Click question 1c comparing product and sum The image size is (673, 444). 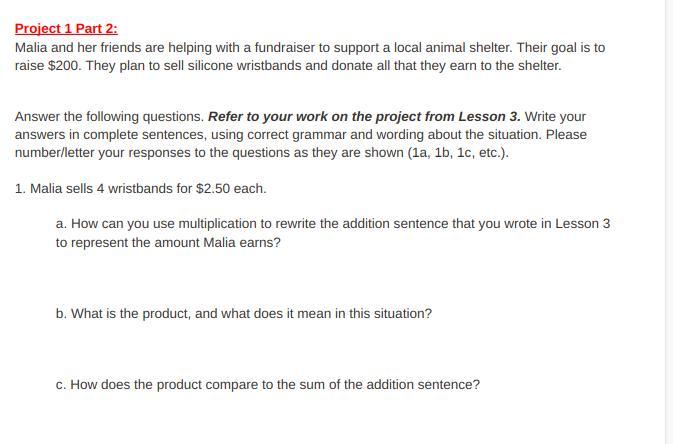[268, 384]
